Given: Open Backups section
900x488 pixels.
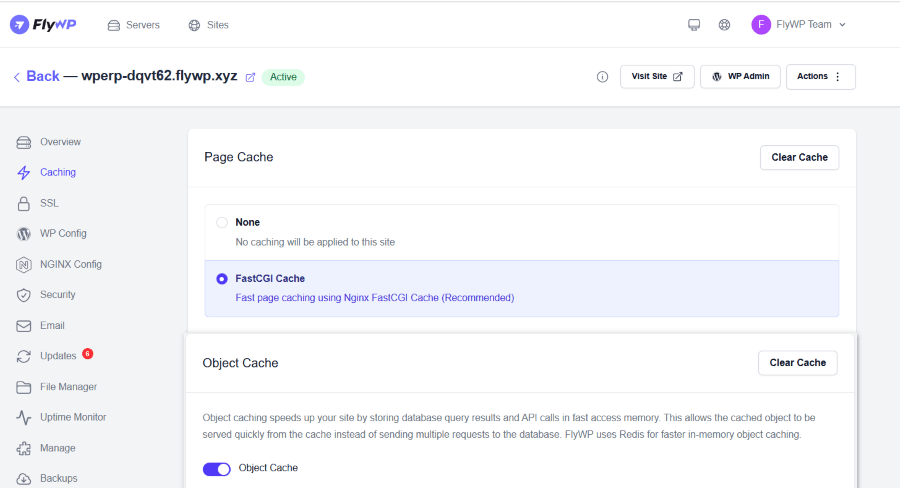Looking at the screenshot, I should click(x=59, y=478).
